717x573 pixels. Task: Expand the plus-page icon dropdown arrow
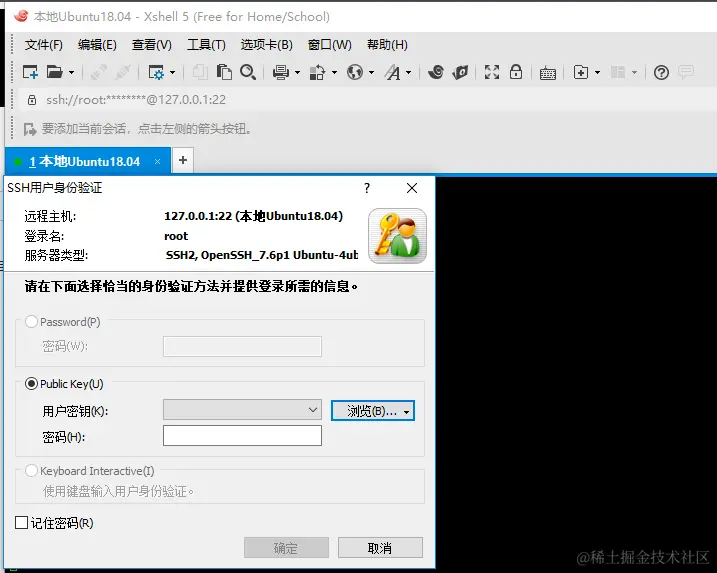click(x=597, y=72)
